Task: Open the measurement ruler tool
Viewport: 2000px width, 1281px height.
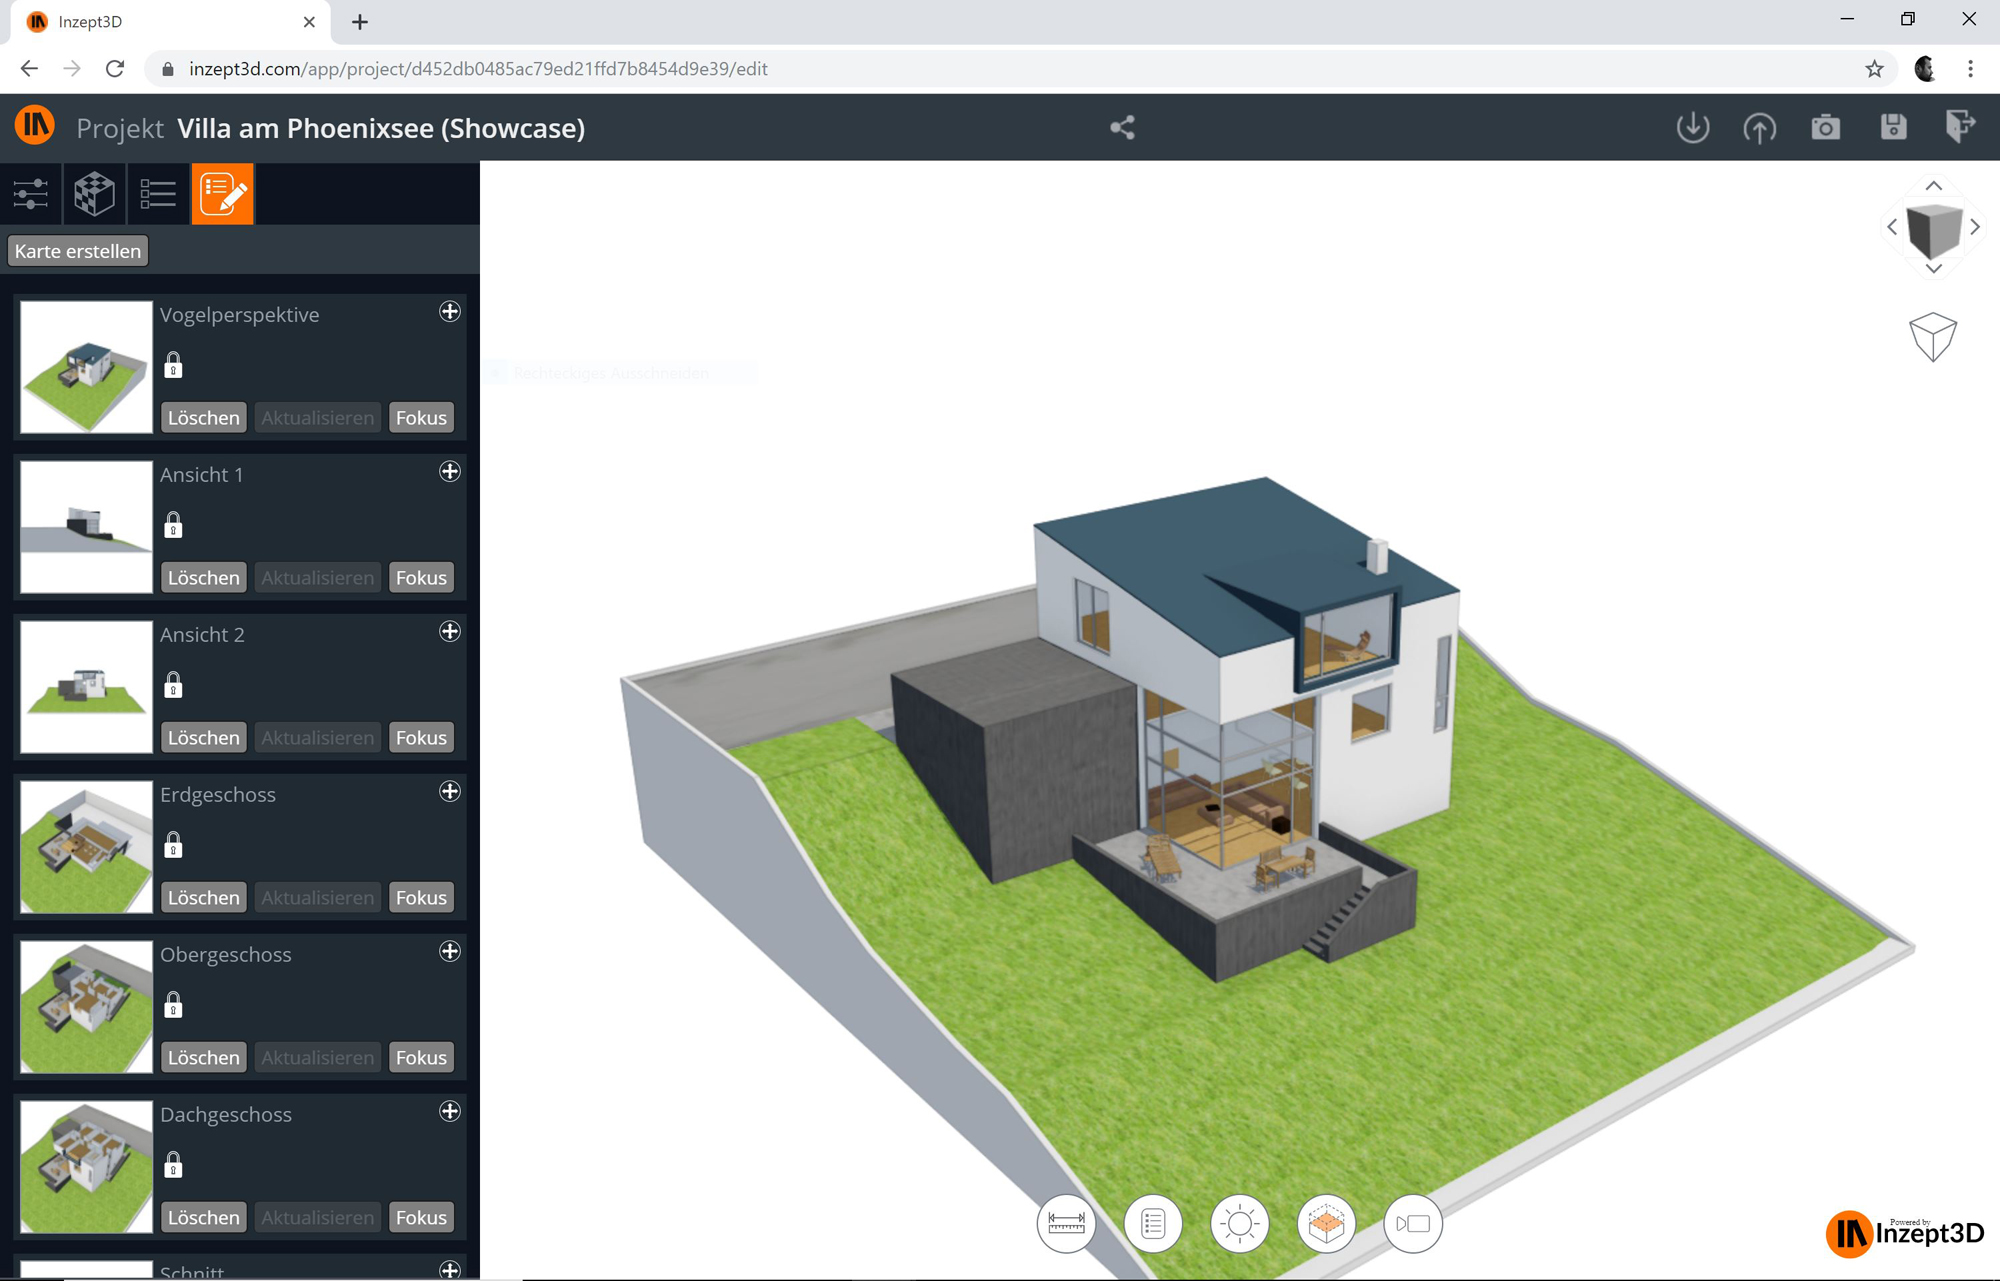Action: [1066, 1223]
